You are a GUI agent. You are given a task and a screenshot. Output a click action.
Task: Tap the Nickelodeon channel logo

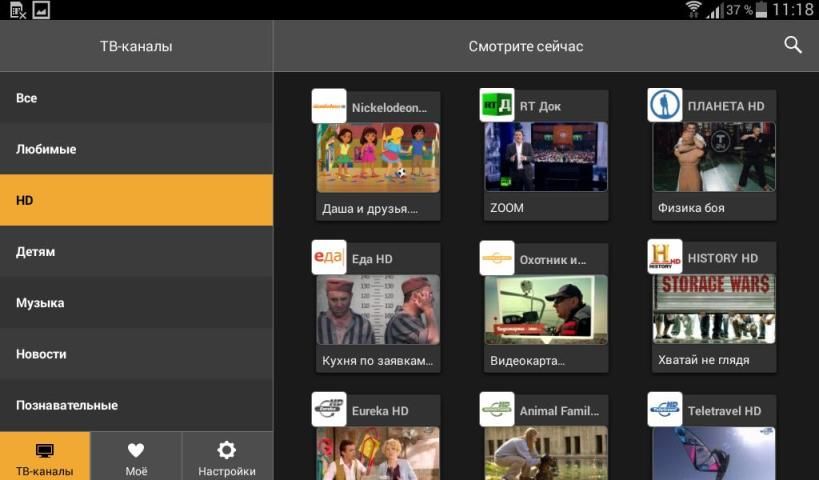[x=329, y=106]
